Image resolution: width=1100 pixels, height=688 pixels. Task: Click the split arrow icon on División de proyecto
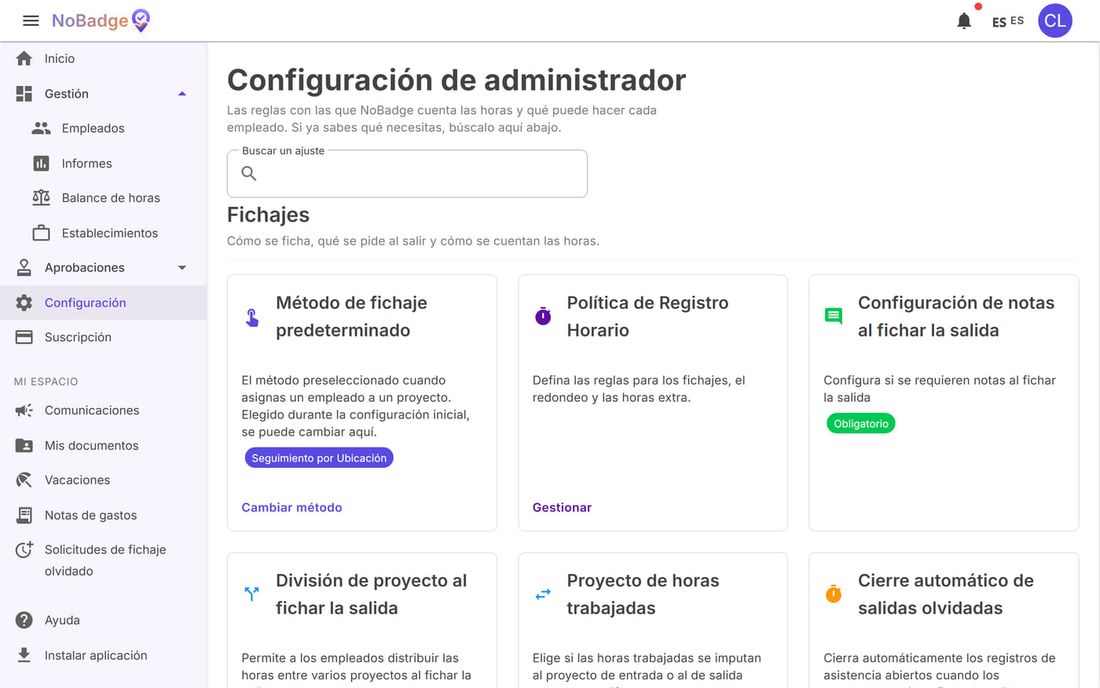point(252,594)
